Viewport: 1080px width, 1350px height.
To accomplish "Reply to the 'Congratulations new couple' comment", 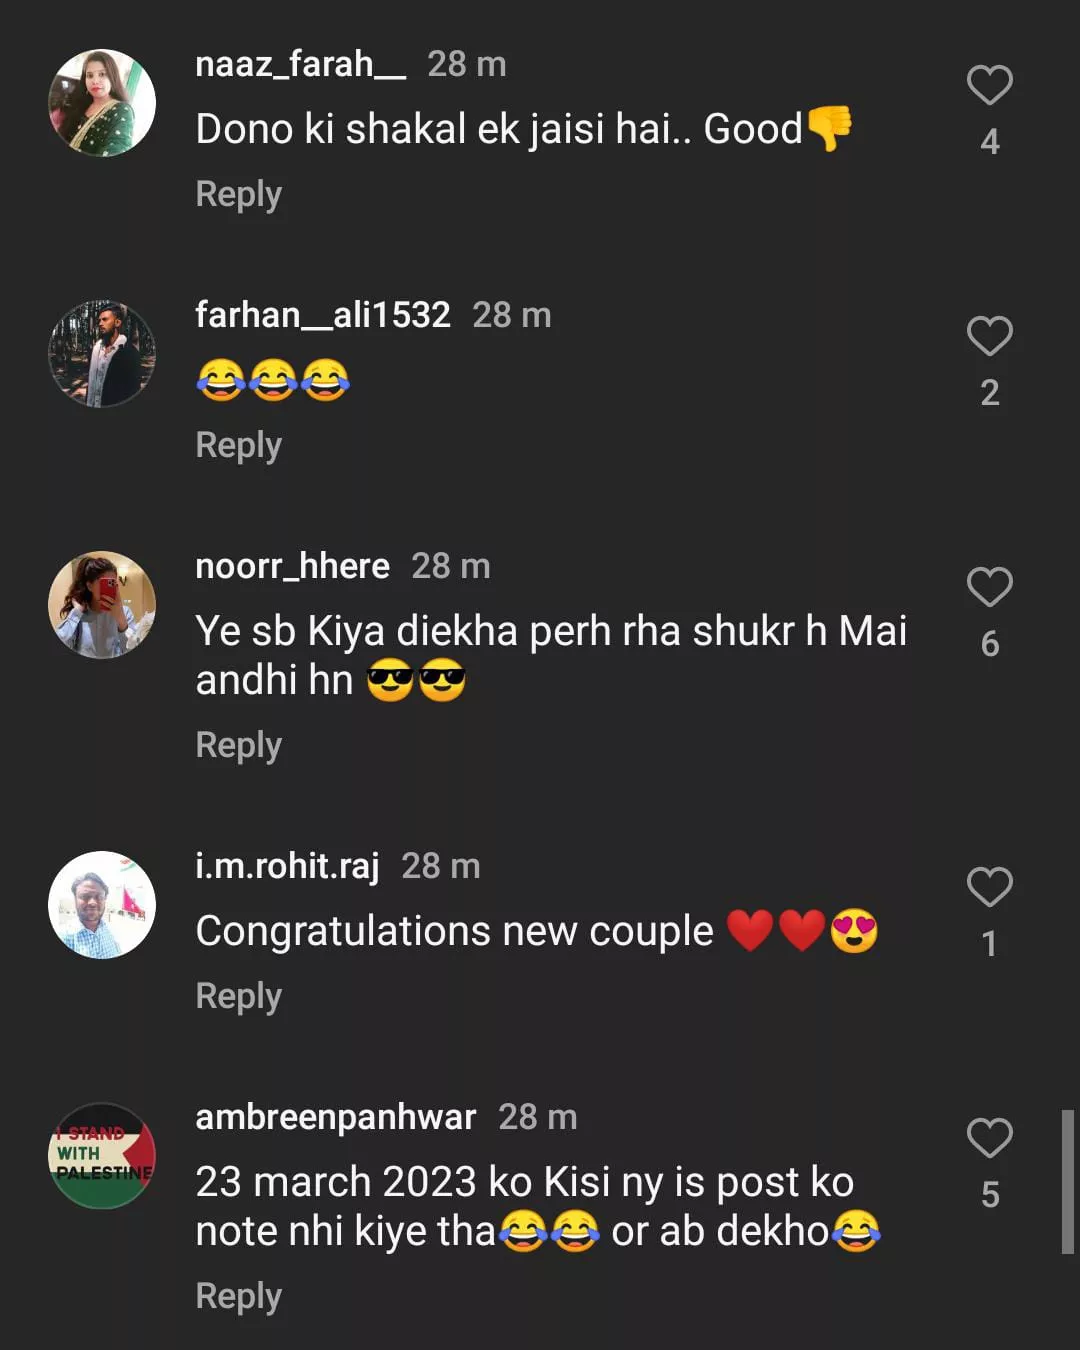I will [238, 996].
